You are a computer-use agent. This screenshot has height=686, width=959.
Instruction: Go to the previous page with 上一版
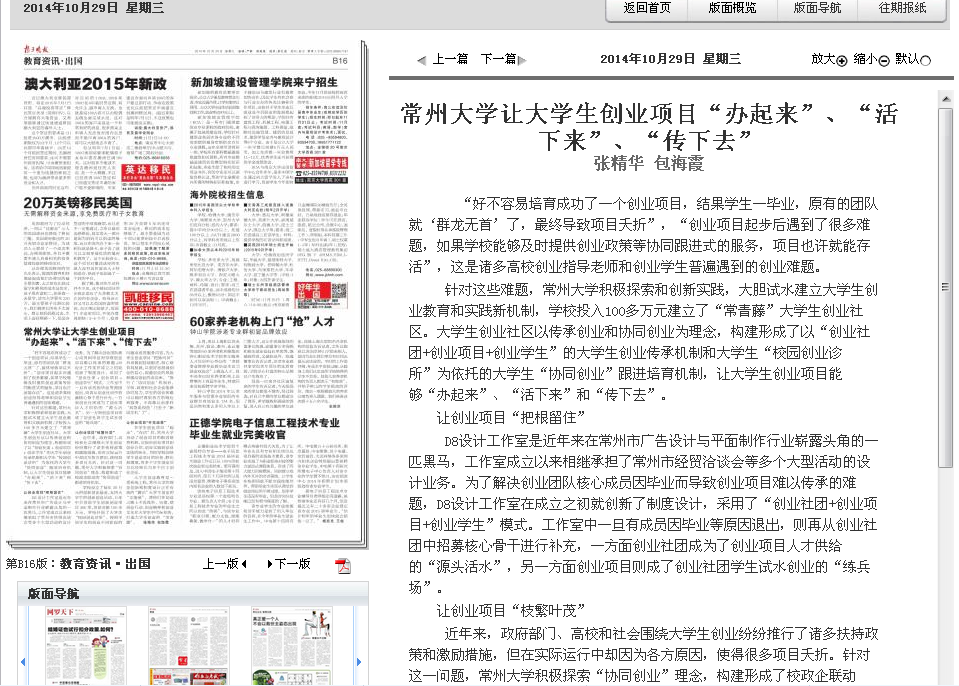[224, 564]
